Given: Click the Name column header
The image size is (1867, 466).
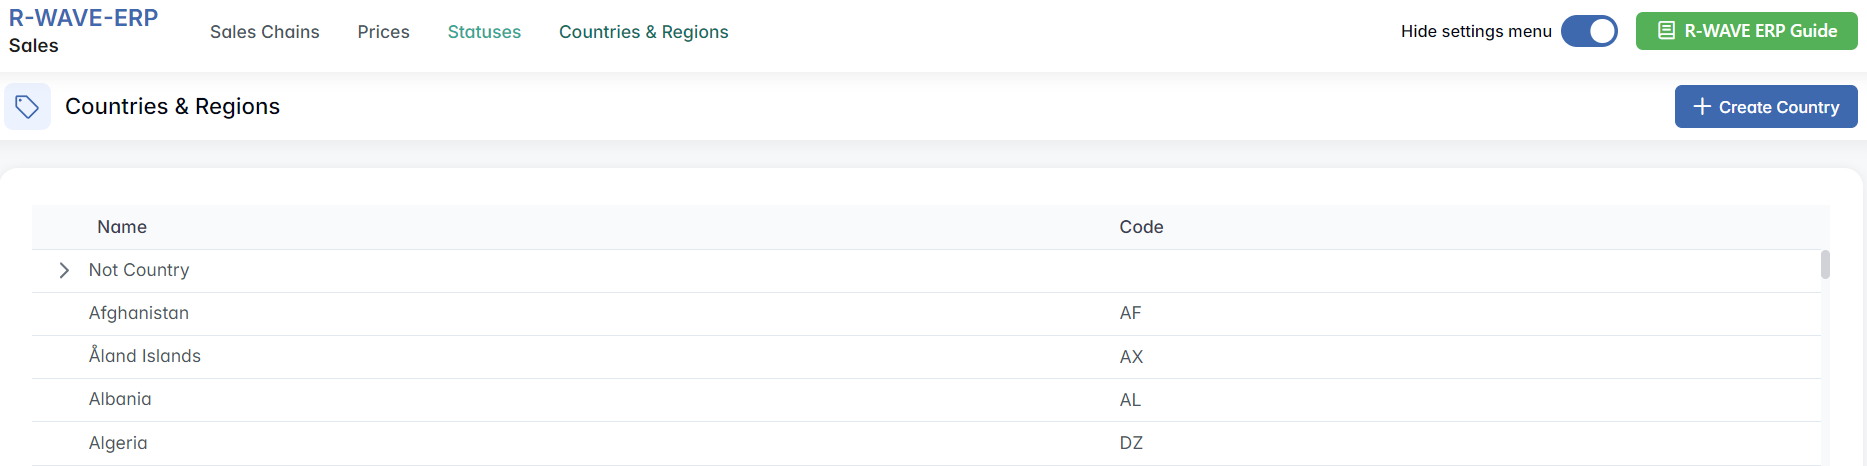Looking at the screenshot, I should tap(122, 227).
